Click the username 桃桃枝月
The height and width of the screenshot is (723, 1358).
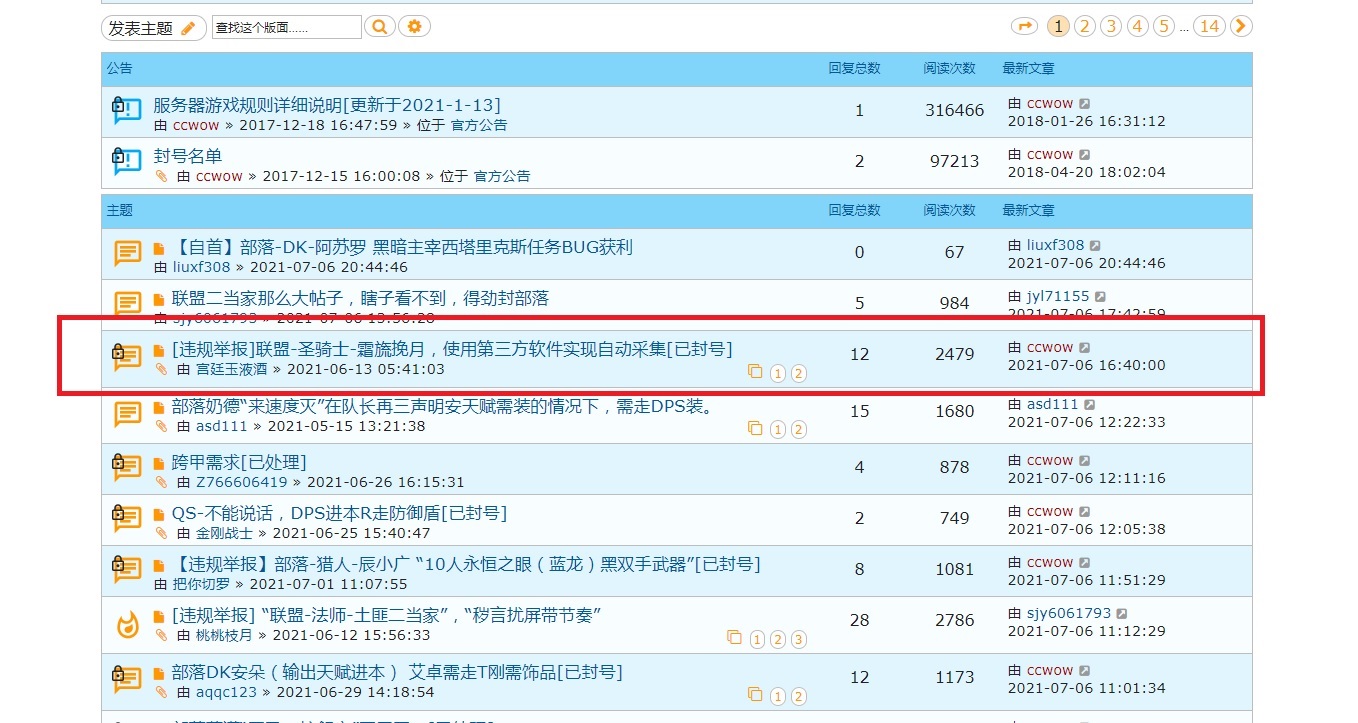[225, 634]
